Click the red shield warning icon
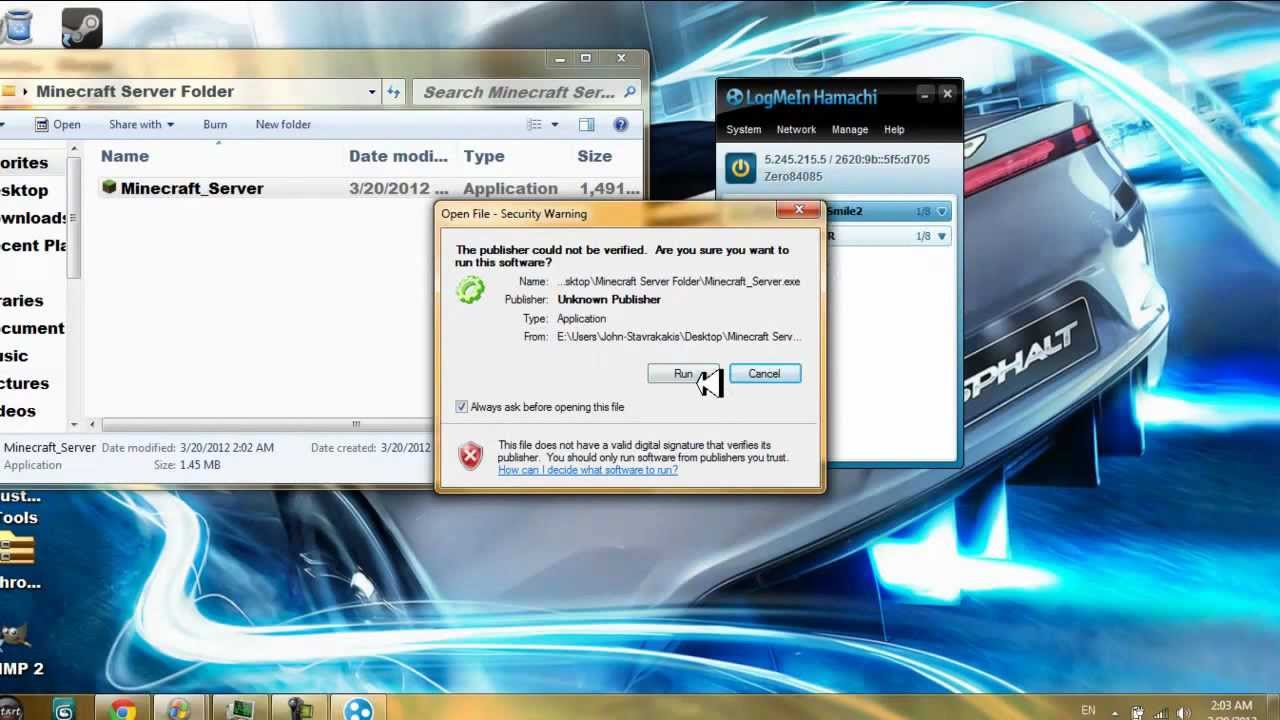The image size is (1280, 720). (470, 456)
